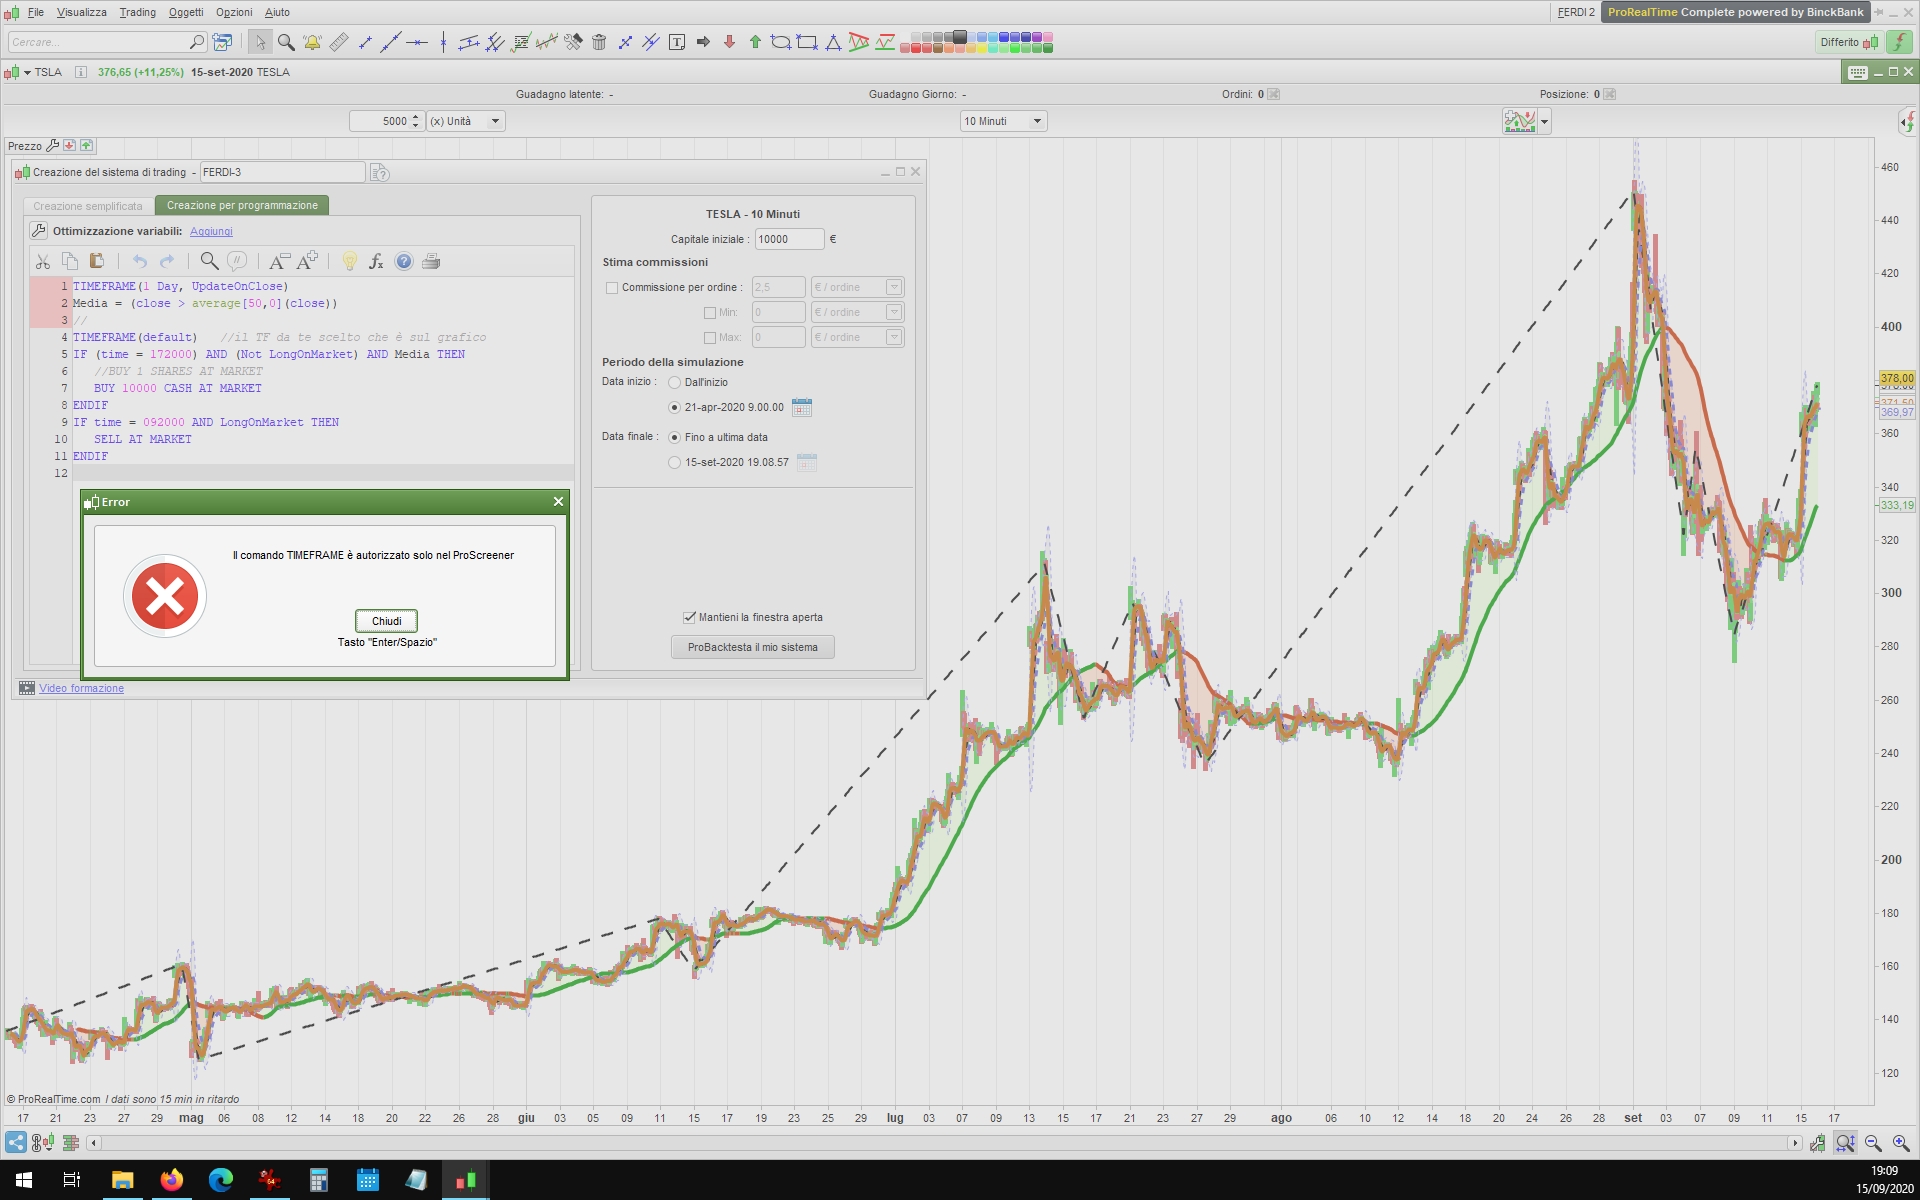This screenshot has height=1200, width=1920.
Task: Switch to Creazione semplificata tab
Action: [x=88, y=206]
